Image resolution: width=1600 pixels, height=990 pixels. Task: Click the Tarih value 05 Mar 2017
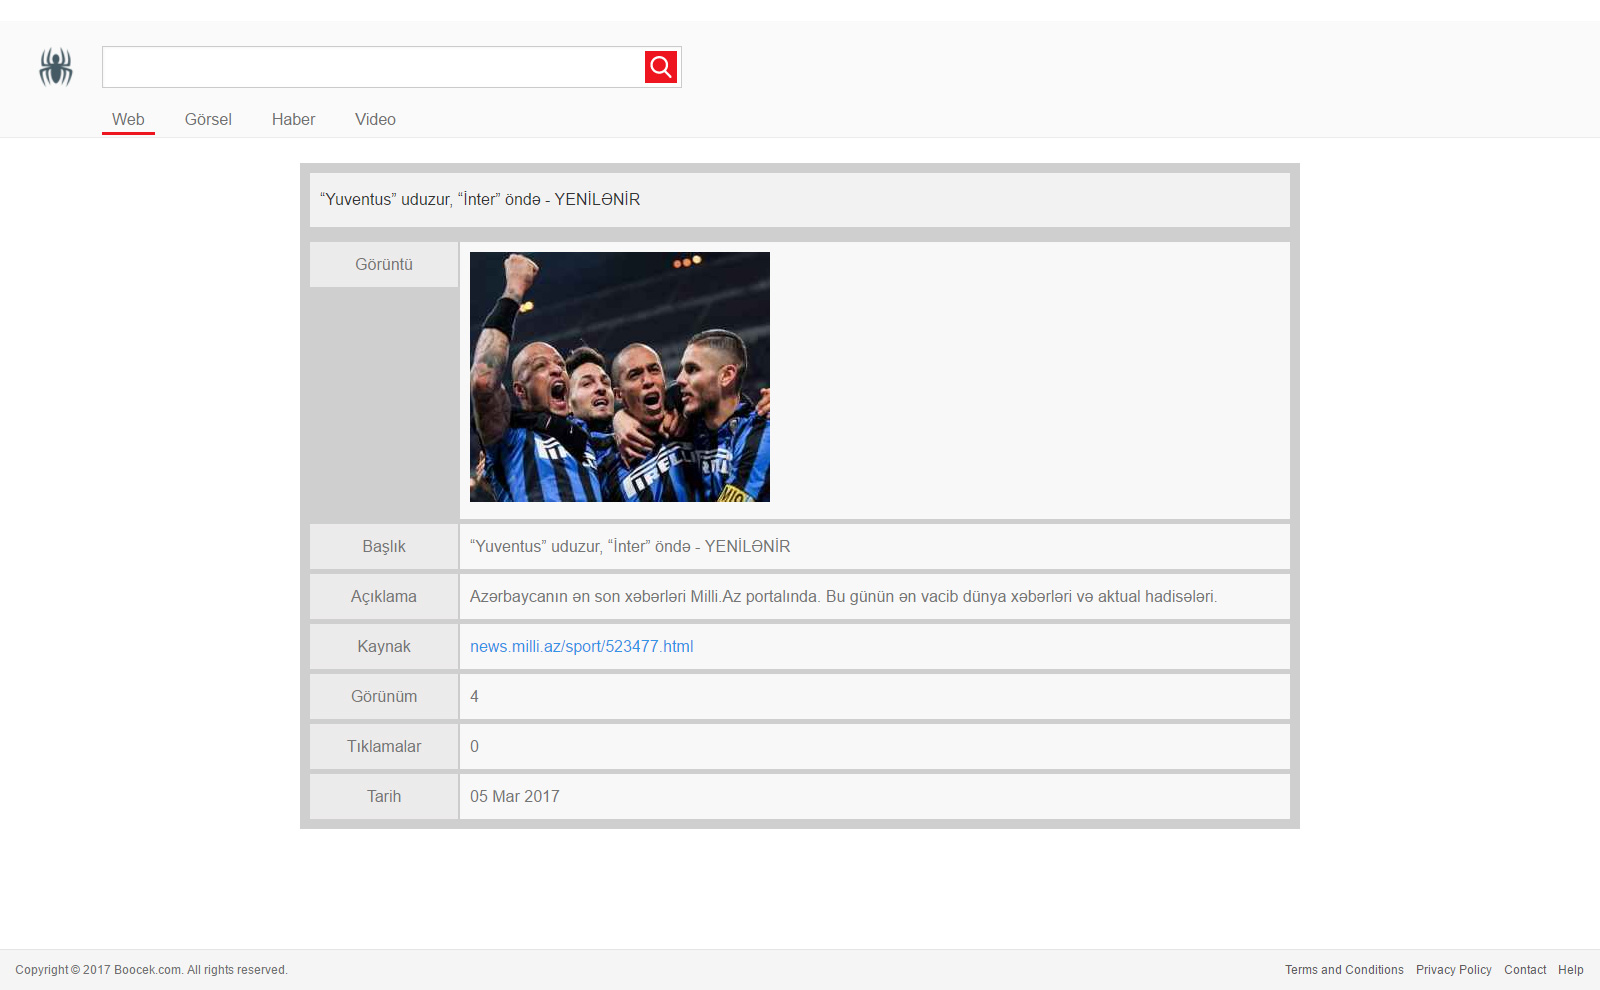(x=515, y=796)
